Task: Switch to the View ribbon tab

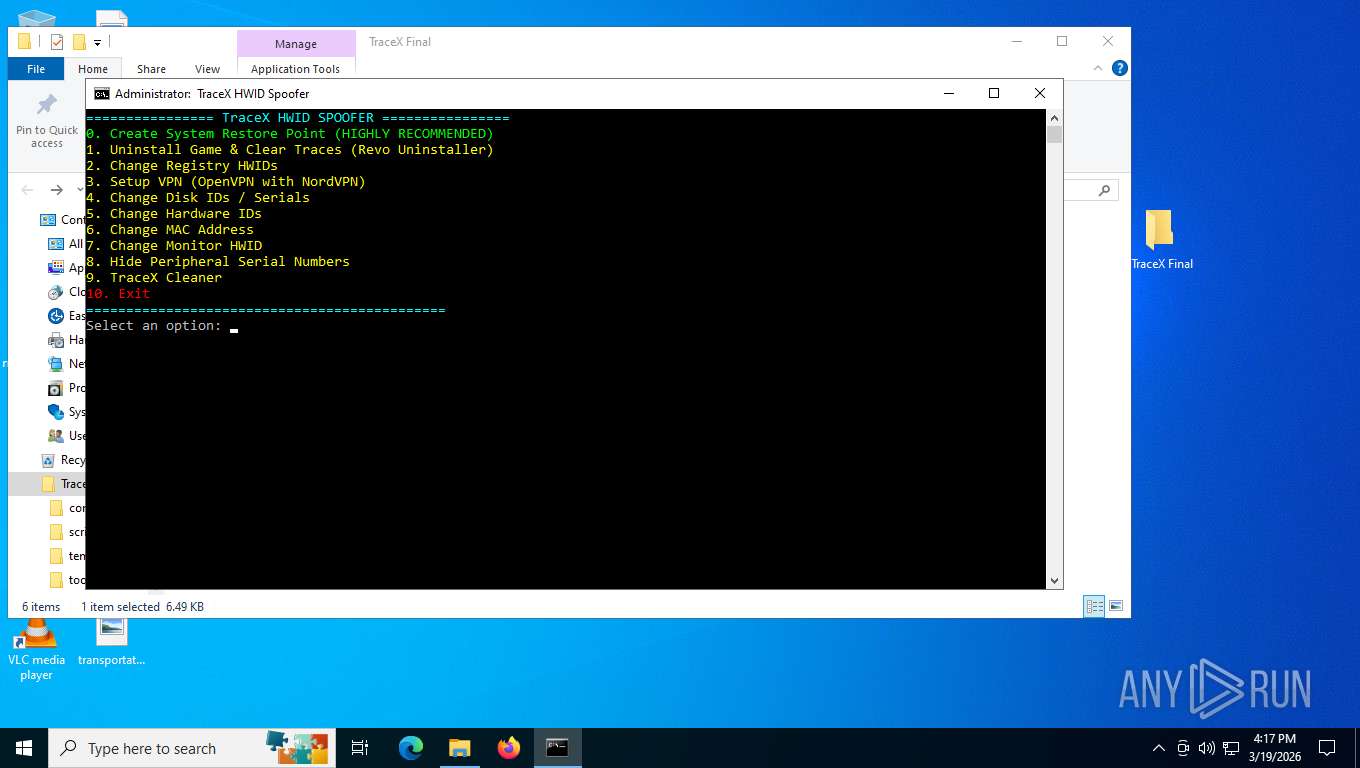Action: (x=207, y=69)
